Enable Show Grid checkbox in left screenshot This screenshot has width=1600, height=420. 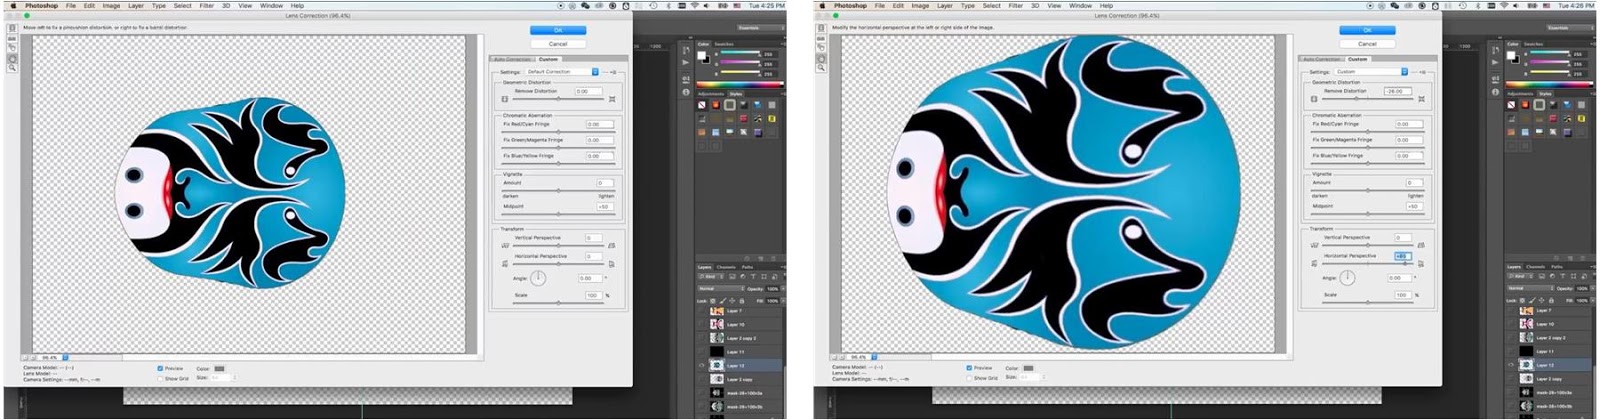(x=160, y=379)
